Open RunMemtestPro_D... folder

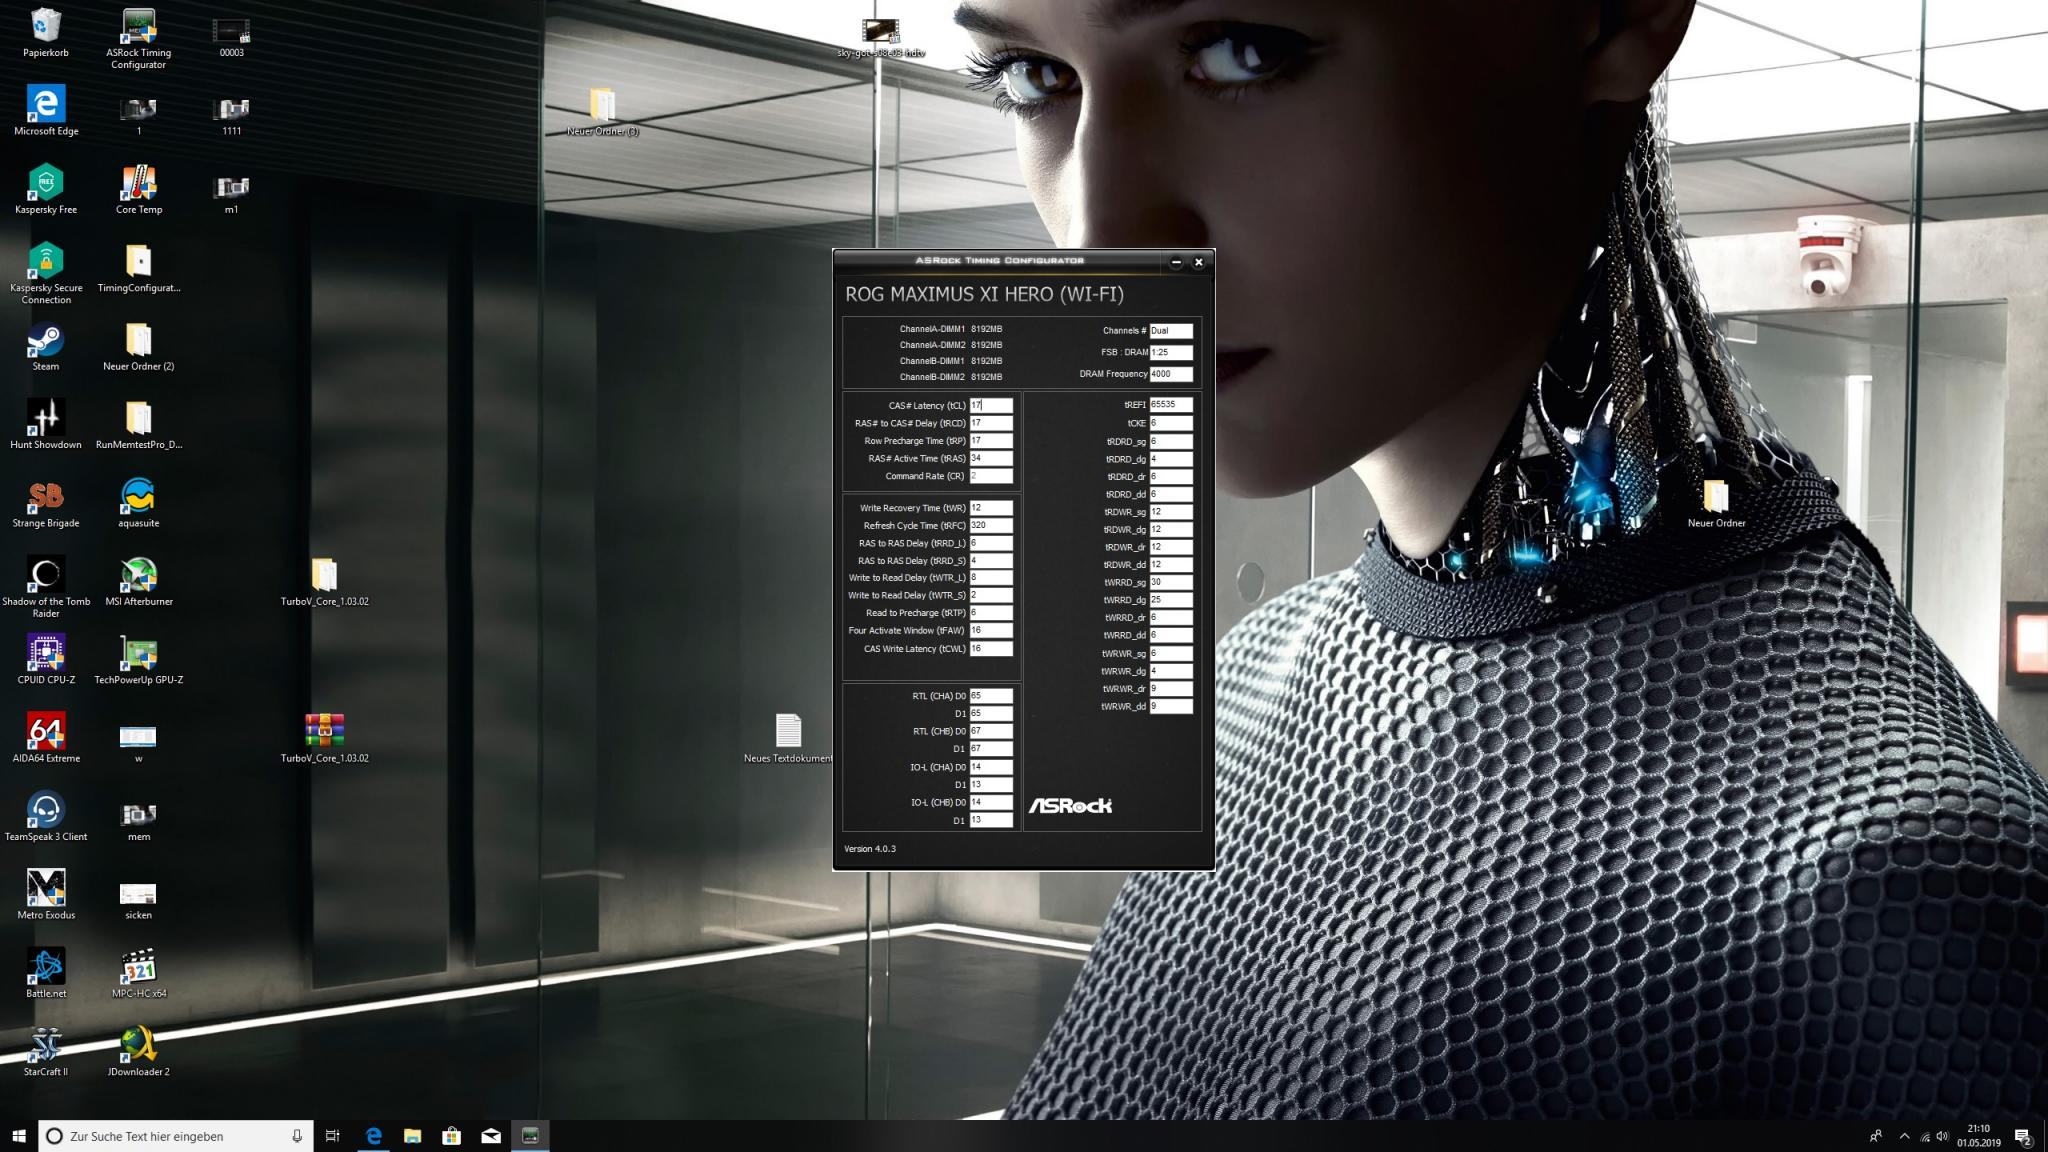coord(139,425)
